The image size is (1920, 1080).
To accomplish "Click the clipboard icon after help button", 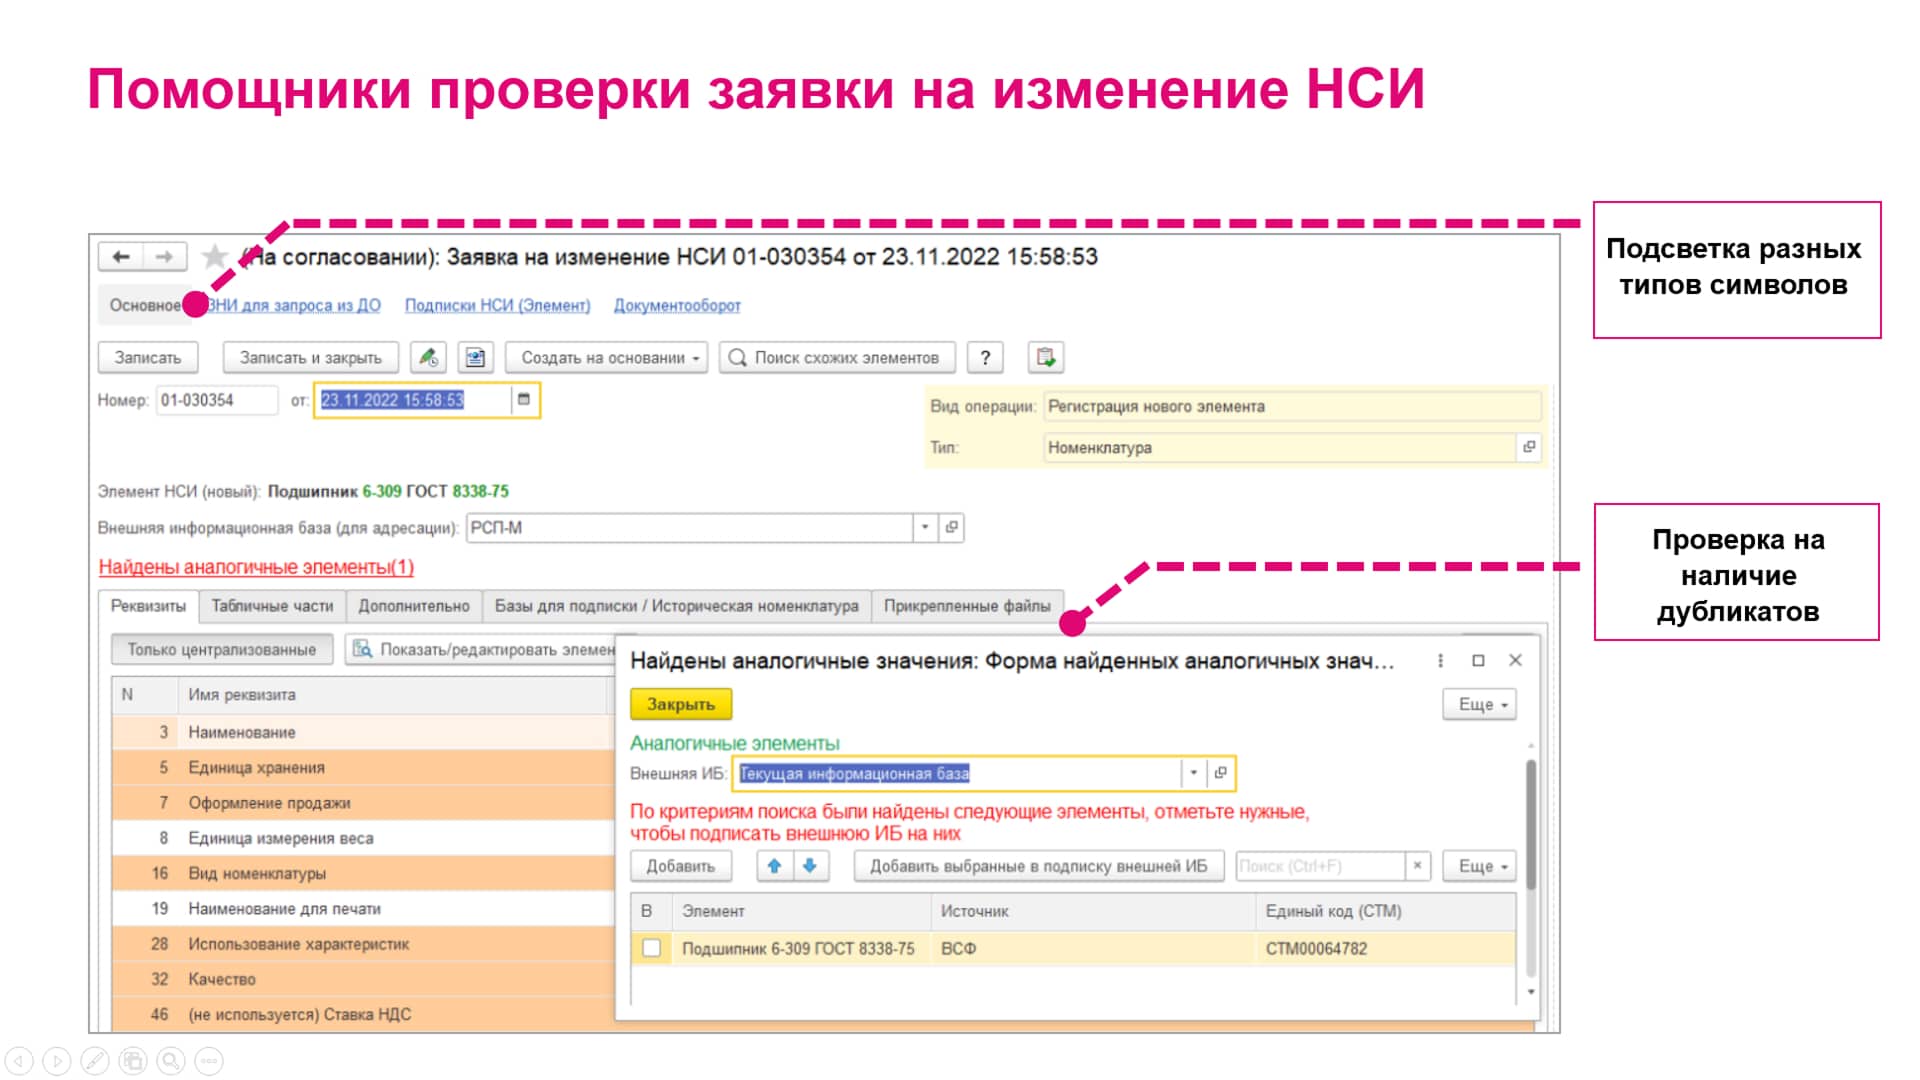I will 1045,357.
